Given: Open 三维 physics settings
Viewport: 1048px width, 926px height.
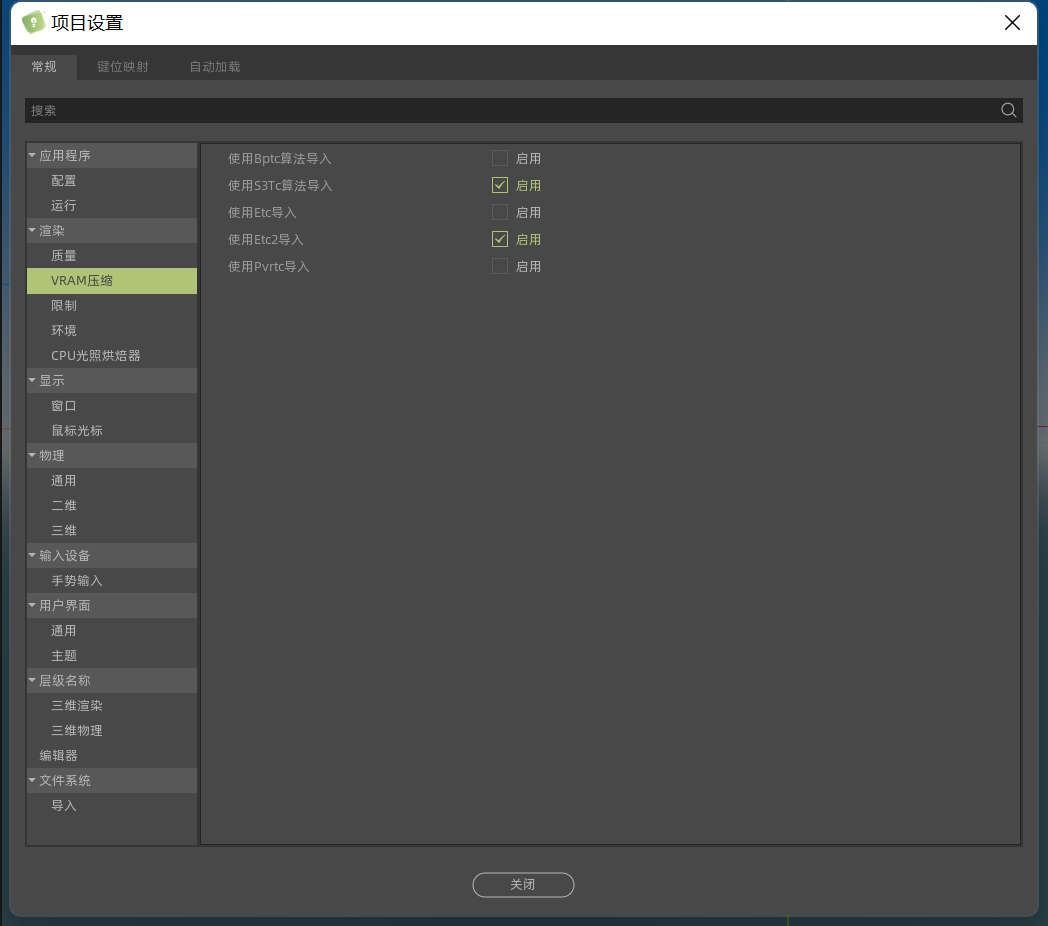Looking at the screenshot, I should 112,530.
